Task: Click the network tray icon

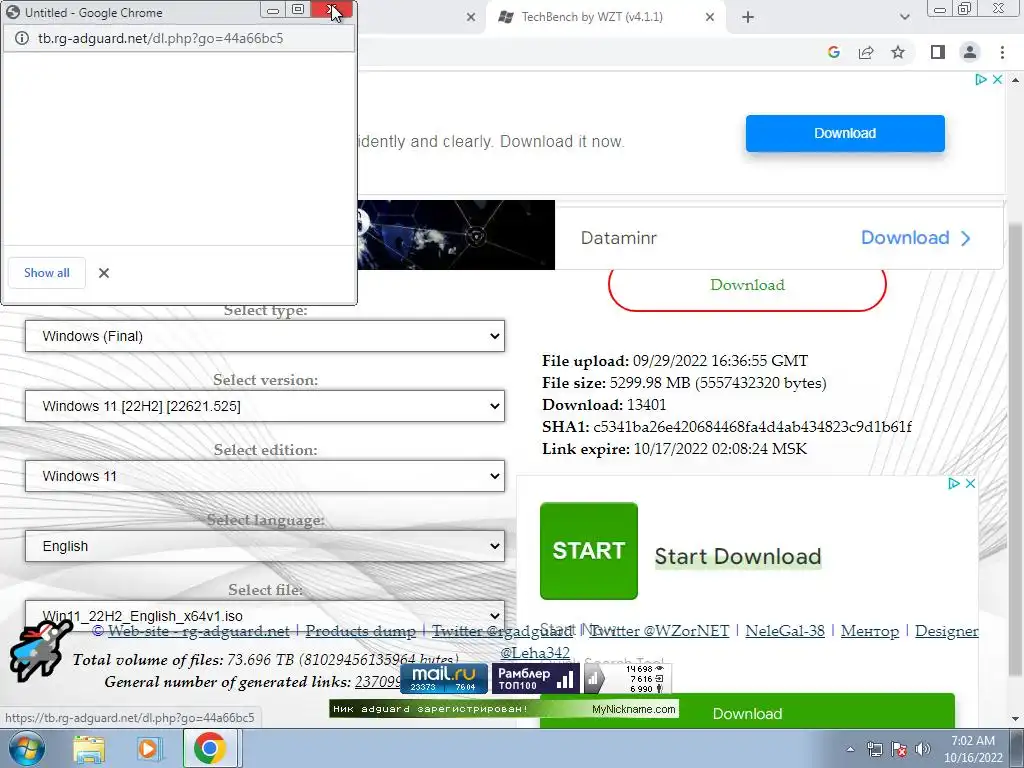Action: tap(874, 749)
